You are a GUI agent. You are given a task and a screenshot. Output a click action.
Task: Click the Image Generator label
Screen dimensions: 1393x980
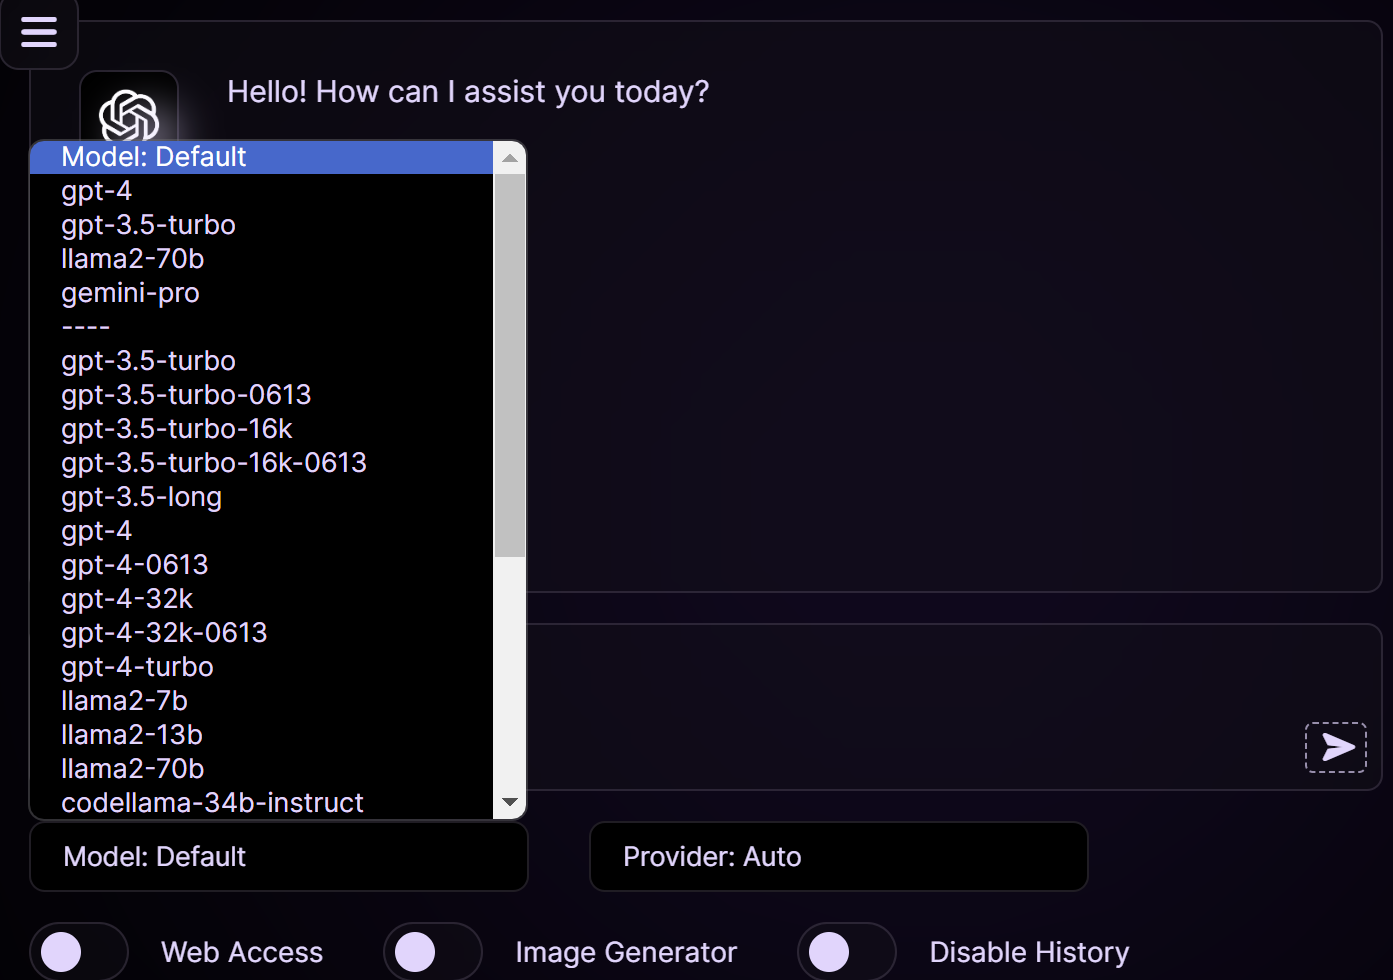click(x=626, y=952)
